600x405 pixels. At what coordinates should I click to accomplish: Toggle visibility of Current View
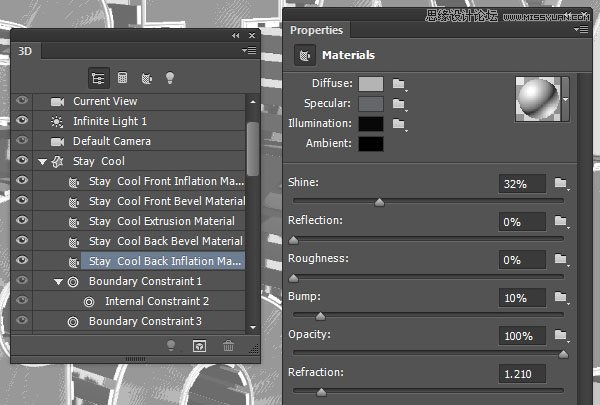[22, 100]
